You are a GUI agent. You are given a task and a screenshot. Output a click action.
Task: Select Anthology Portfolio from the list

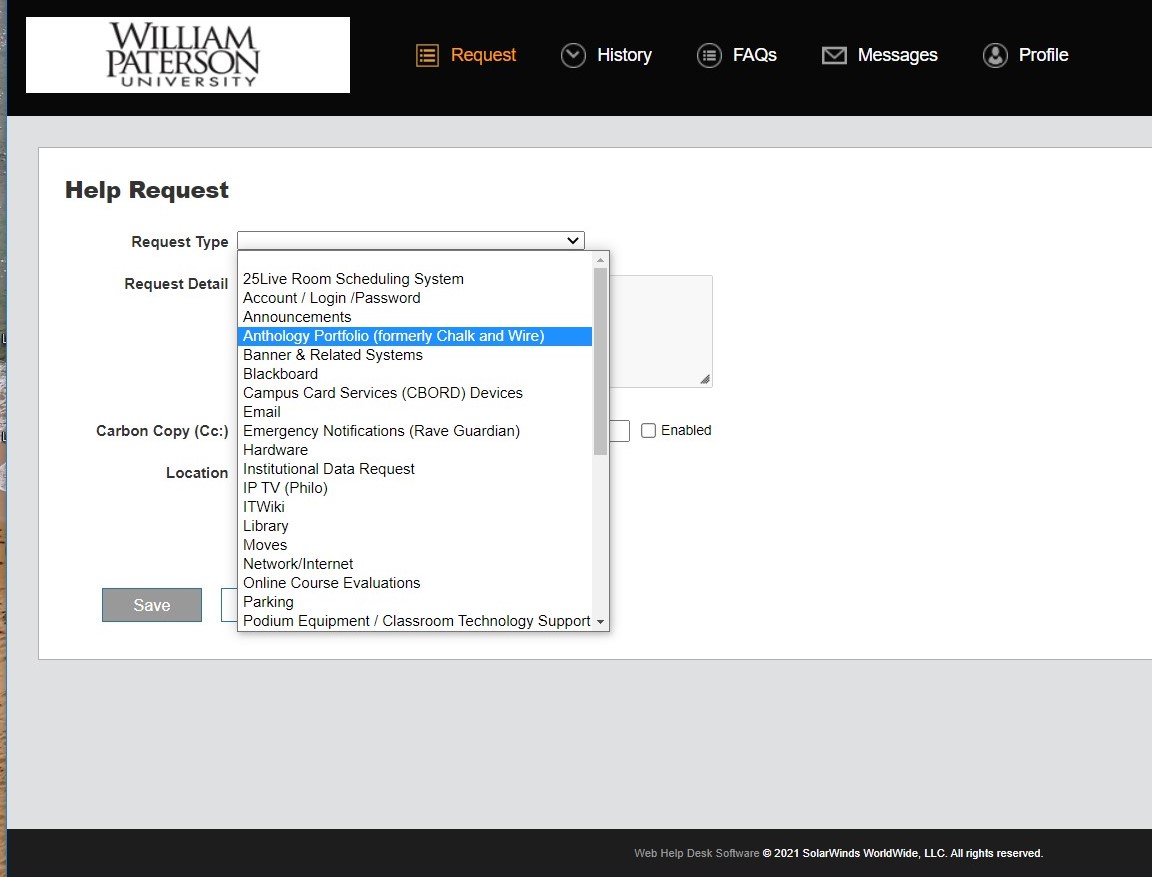click(393, 336)
